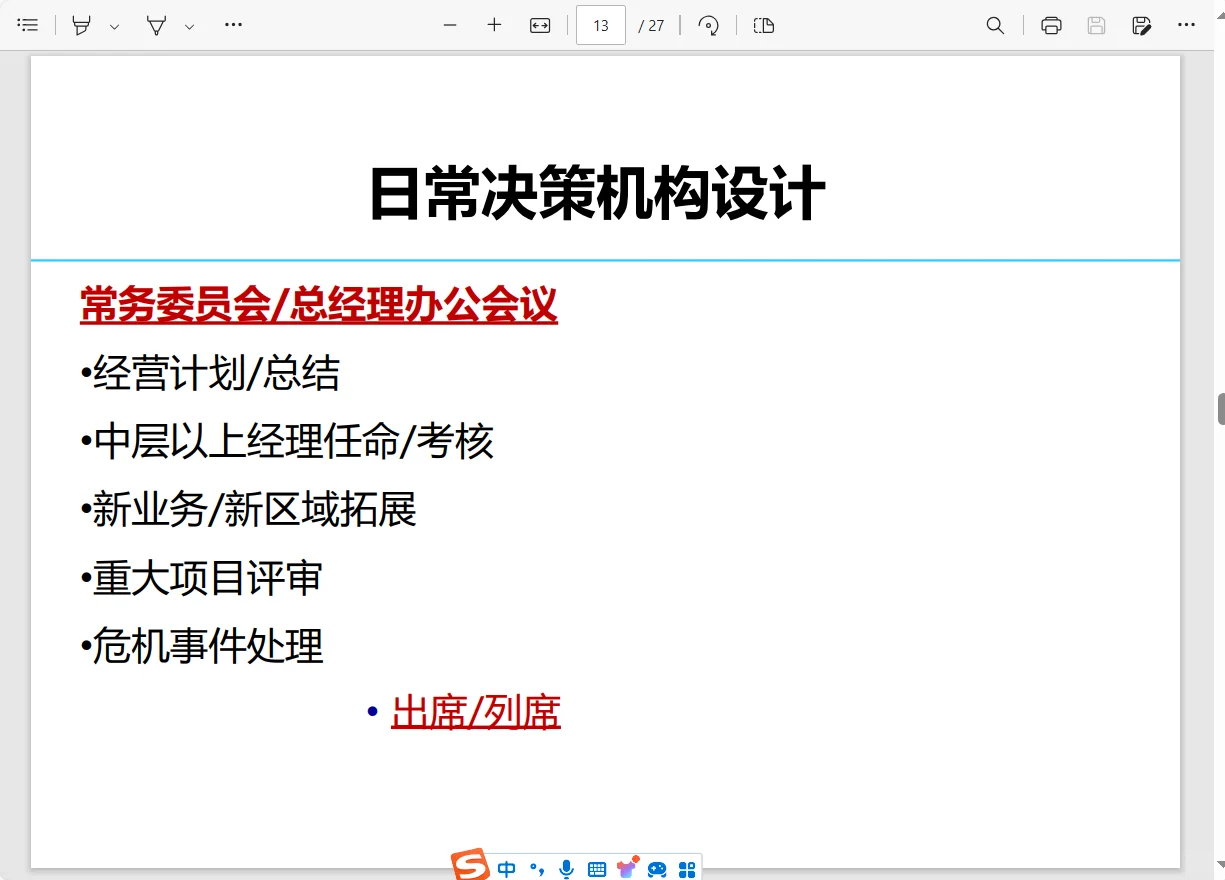The image size is (1225, 880).
Task: Open the Sogou on-screen keyboard
Action: coord(595,869)
